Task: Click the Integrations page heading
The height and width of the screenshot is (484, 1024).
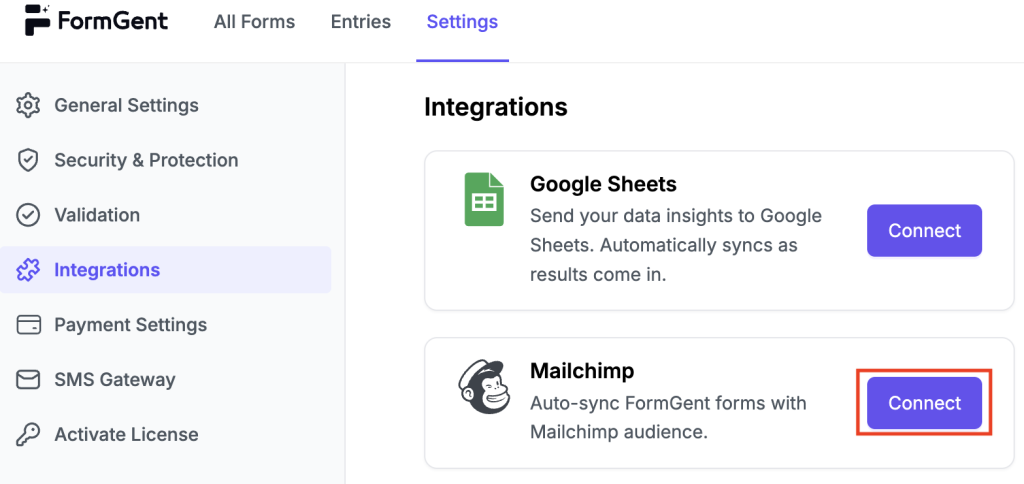Action: tap(496, 106)
